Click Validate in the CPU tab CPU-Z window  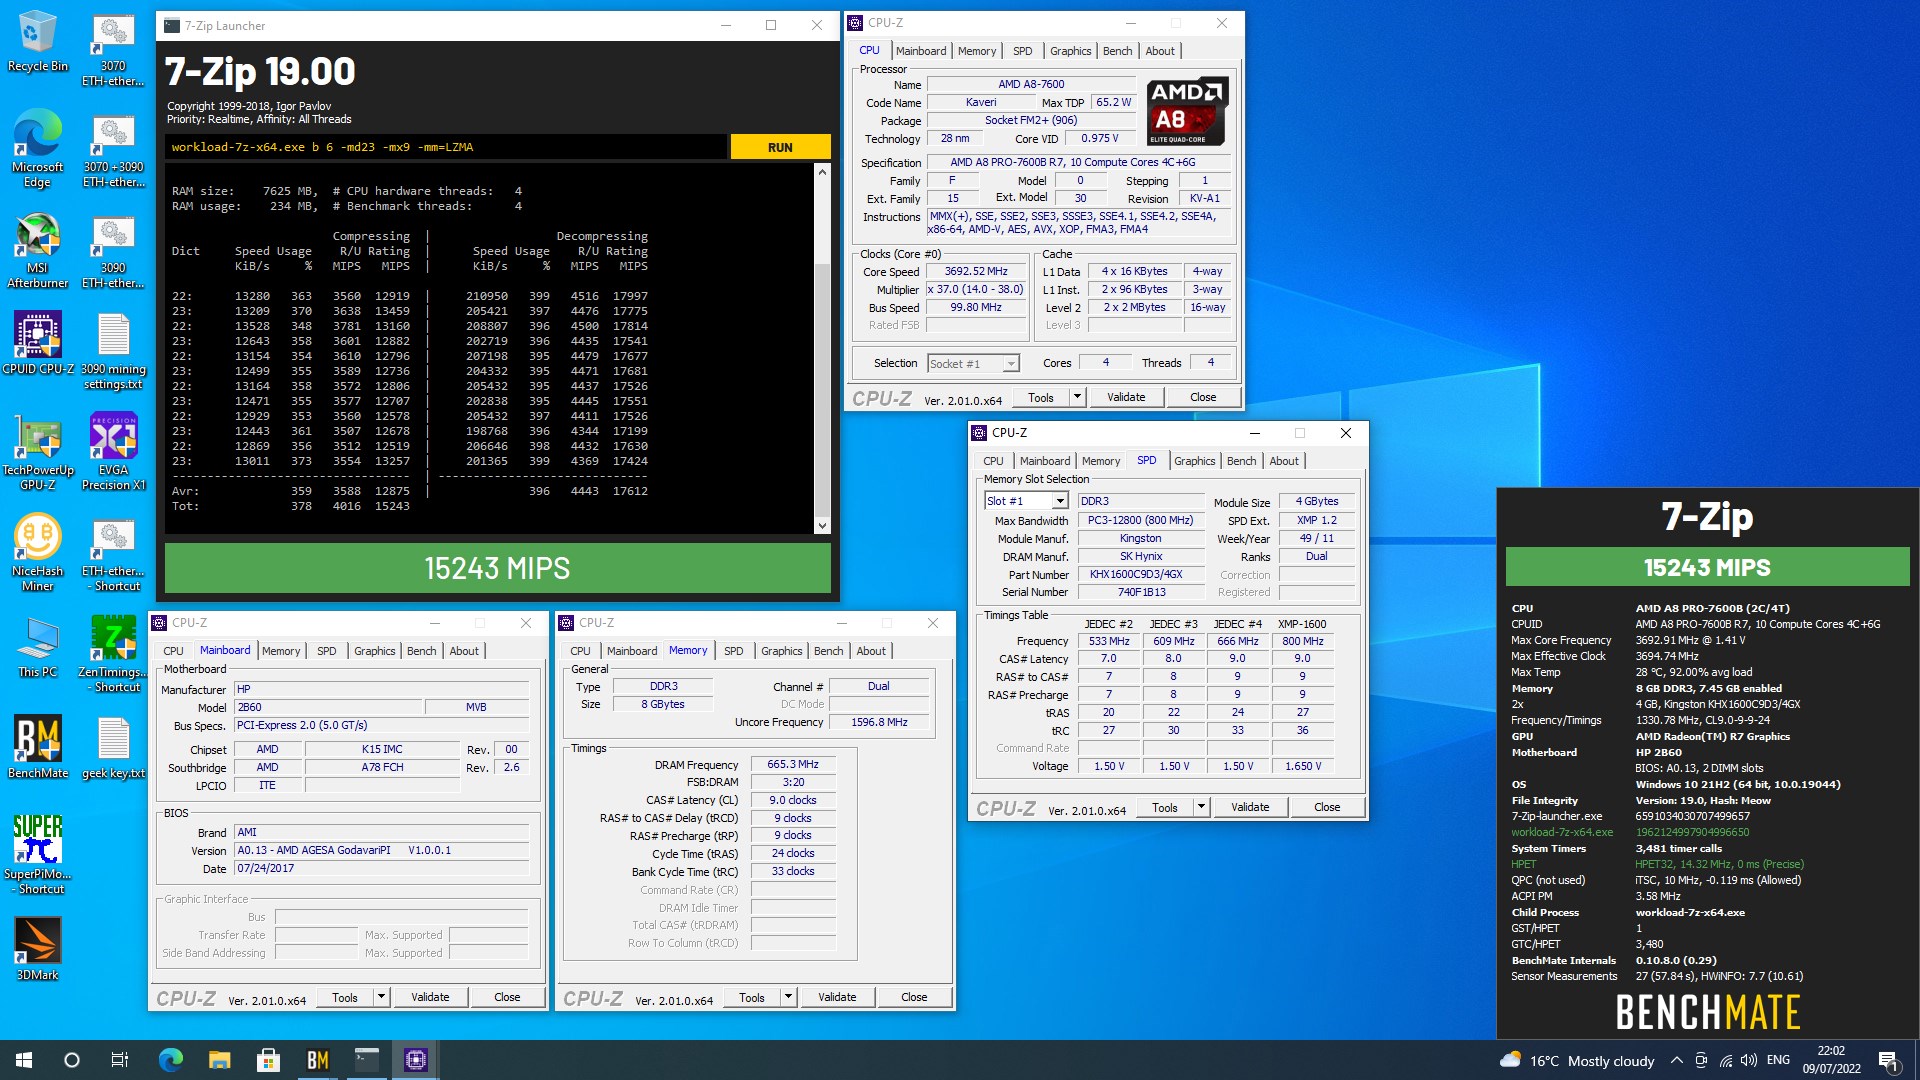coord(1126,397)
